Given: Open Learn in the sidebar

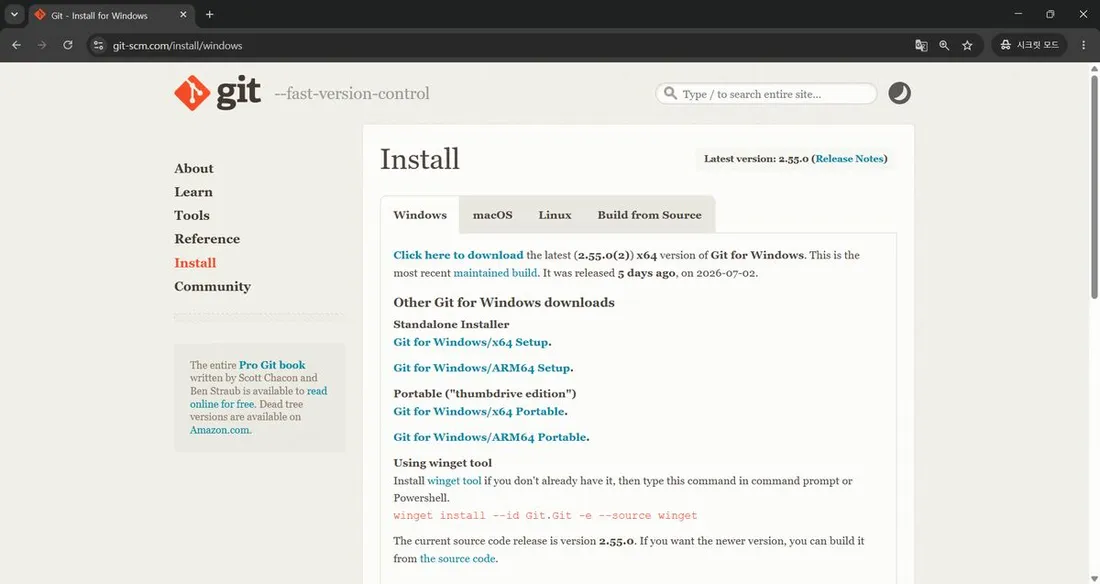Looking at the screenshot, I should point(193,192).
